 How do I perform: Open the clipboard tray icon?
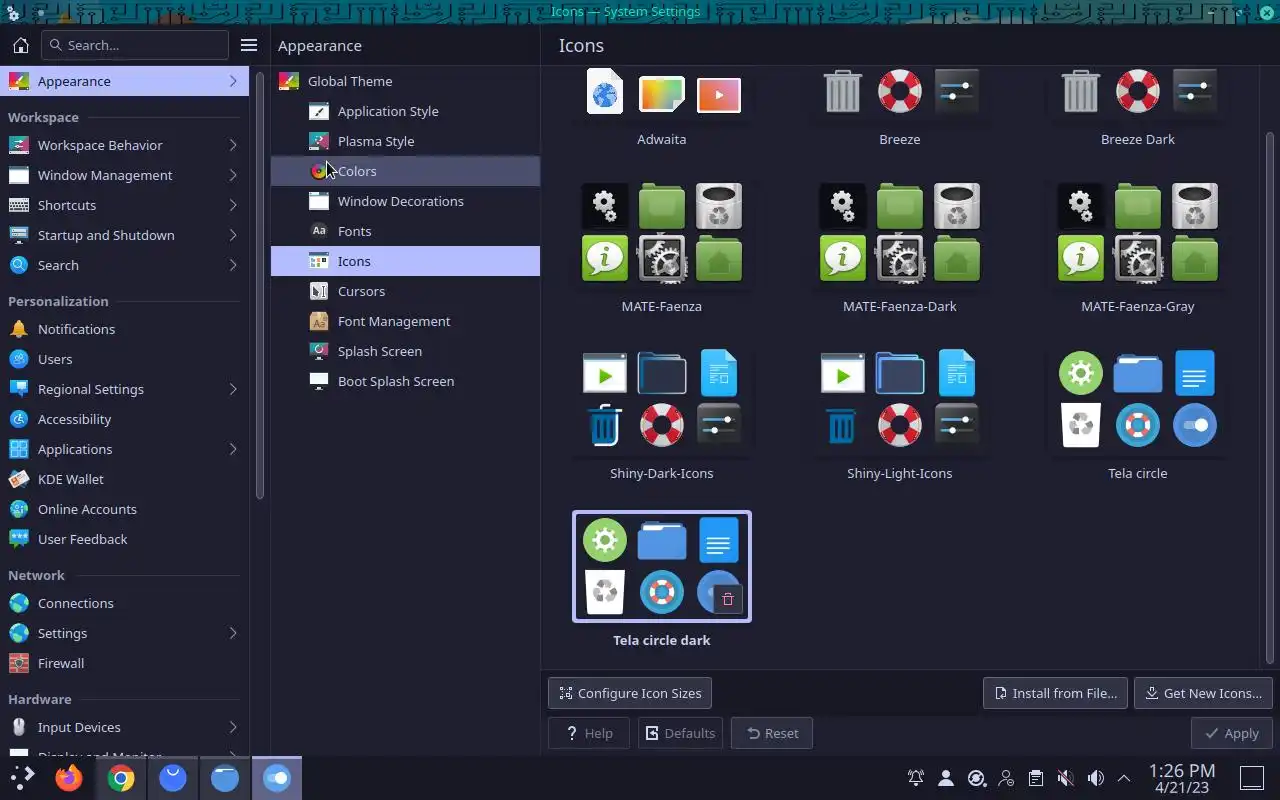click(1036, 778)
